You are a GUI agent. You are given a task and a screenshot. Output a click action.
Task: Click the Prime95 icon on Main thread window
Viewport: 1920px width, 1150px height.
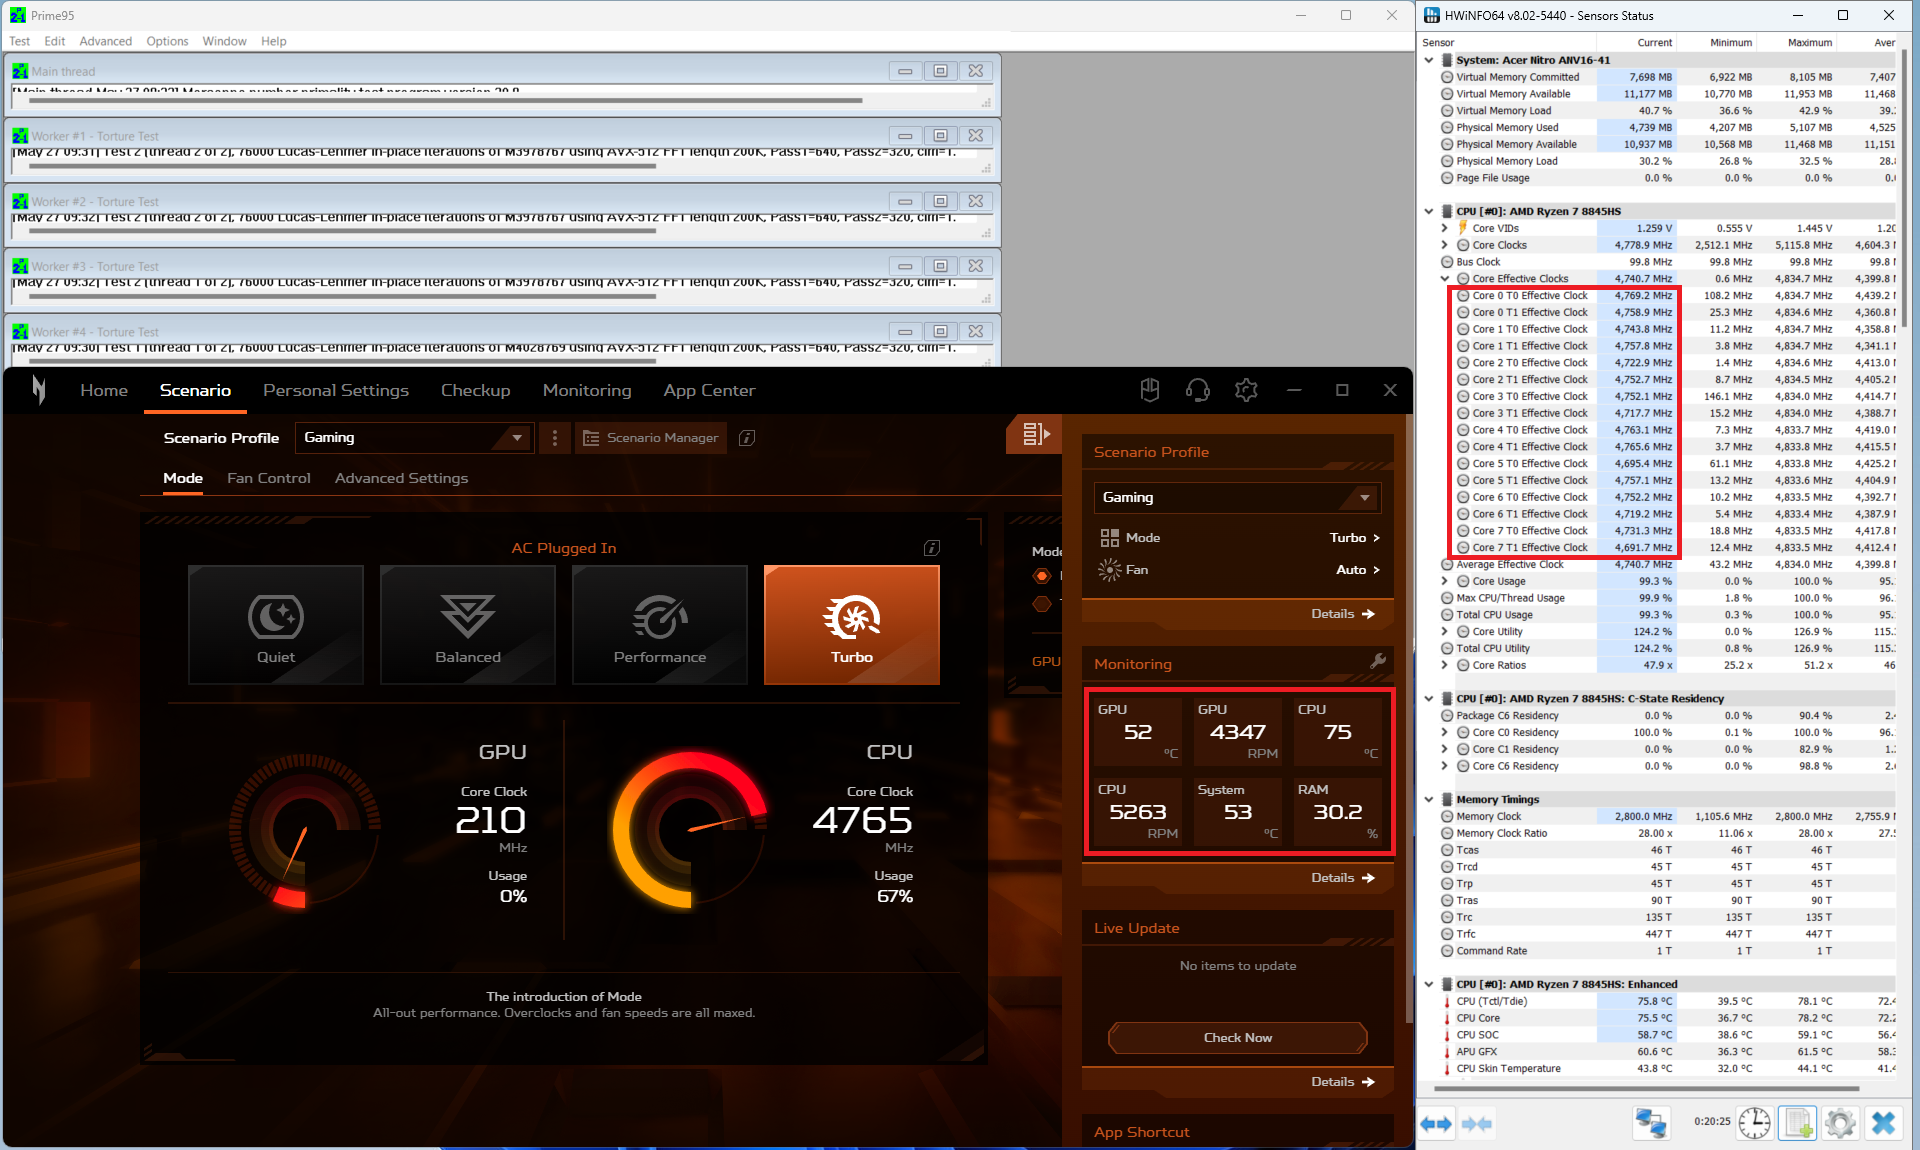(20, 71)
